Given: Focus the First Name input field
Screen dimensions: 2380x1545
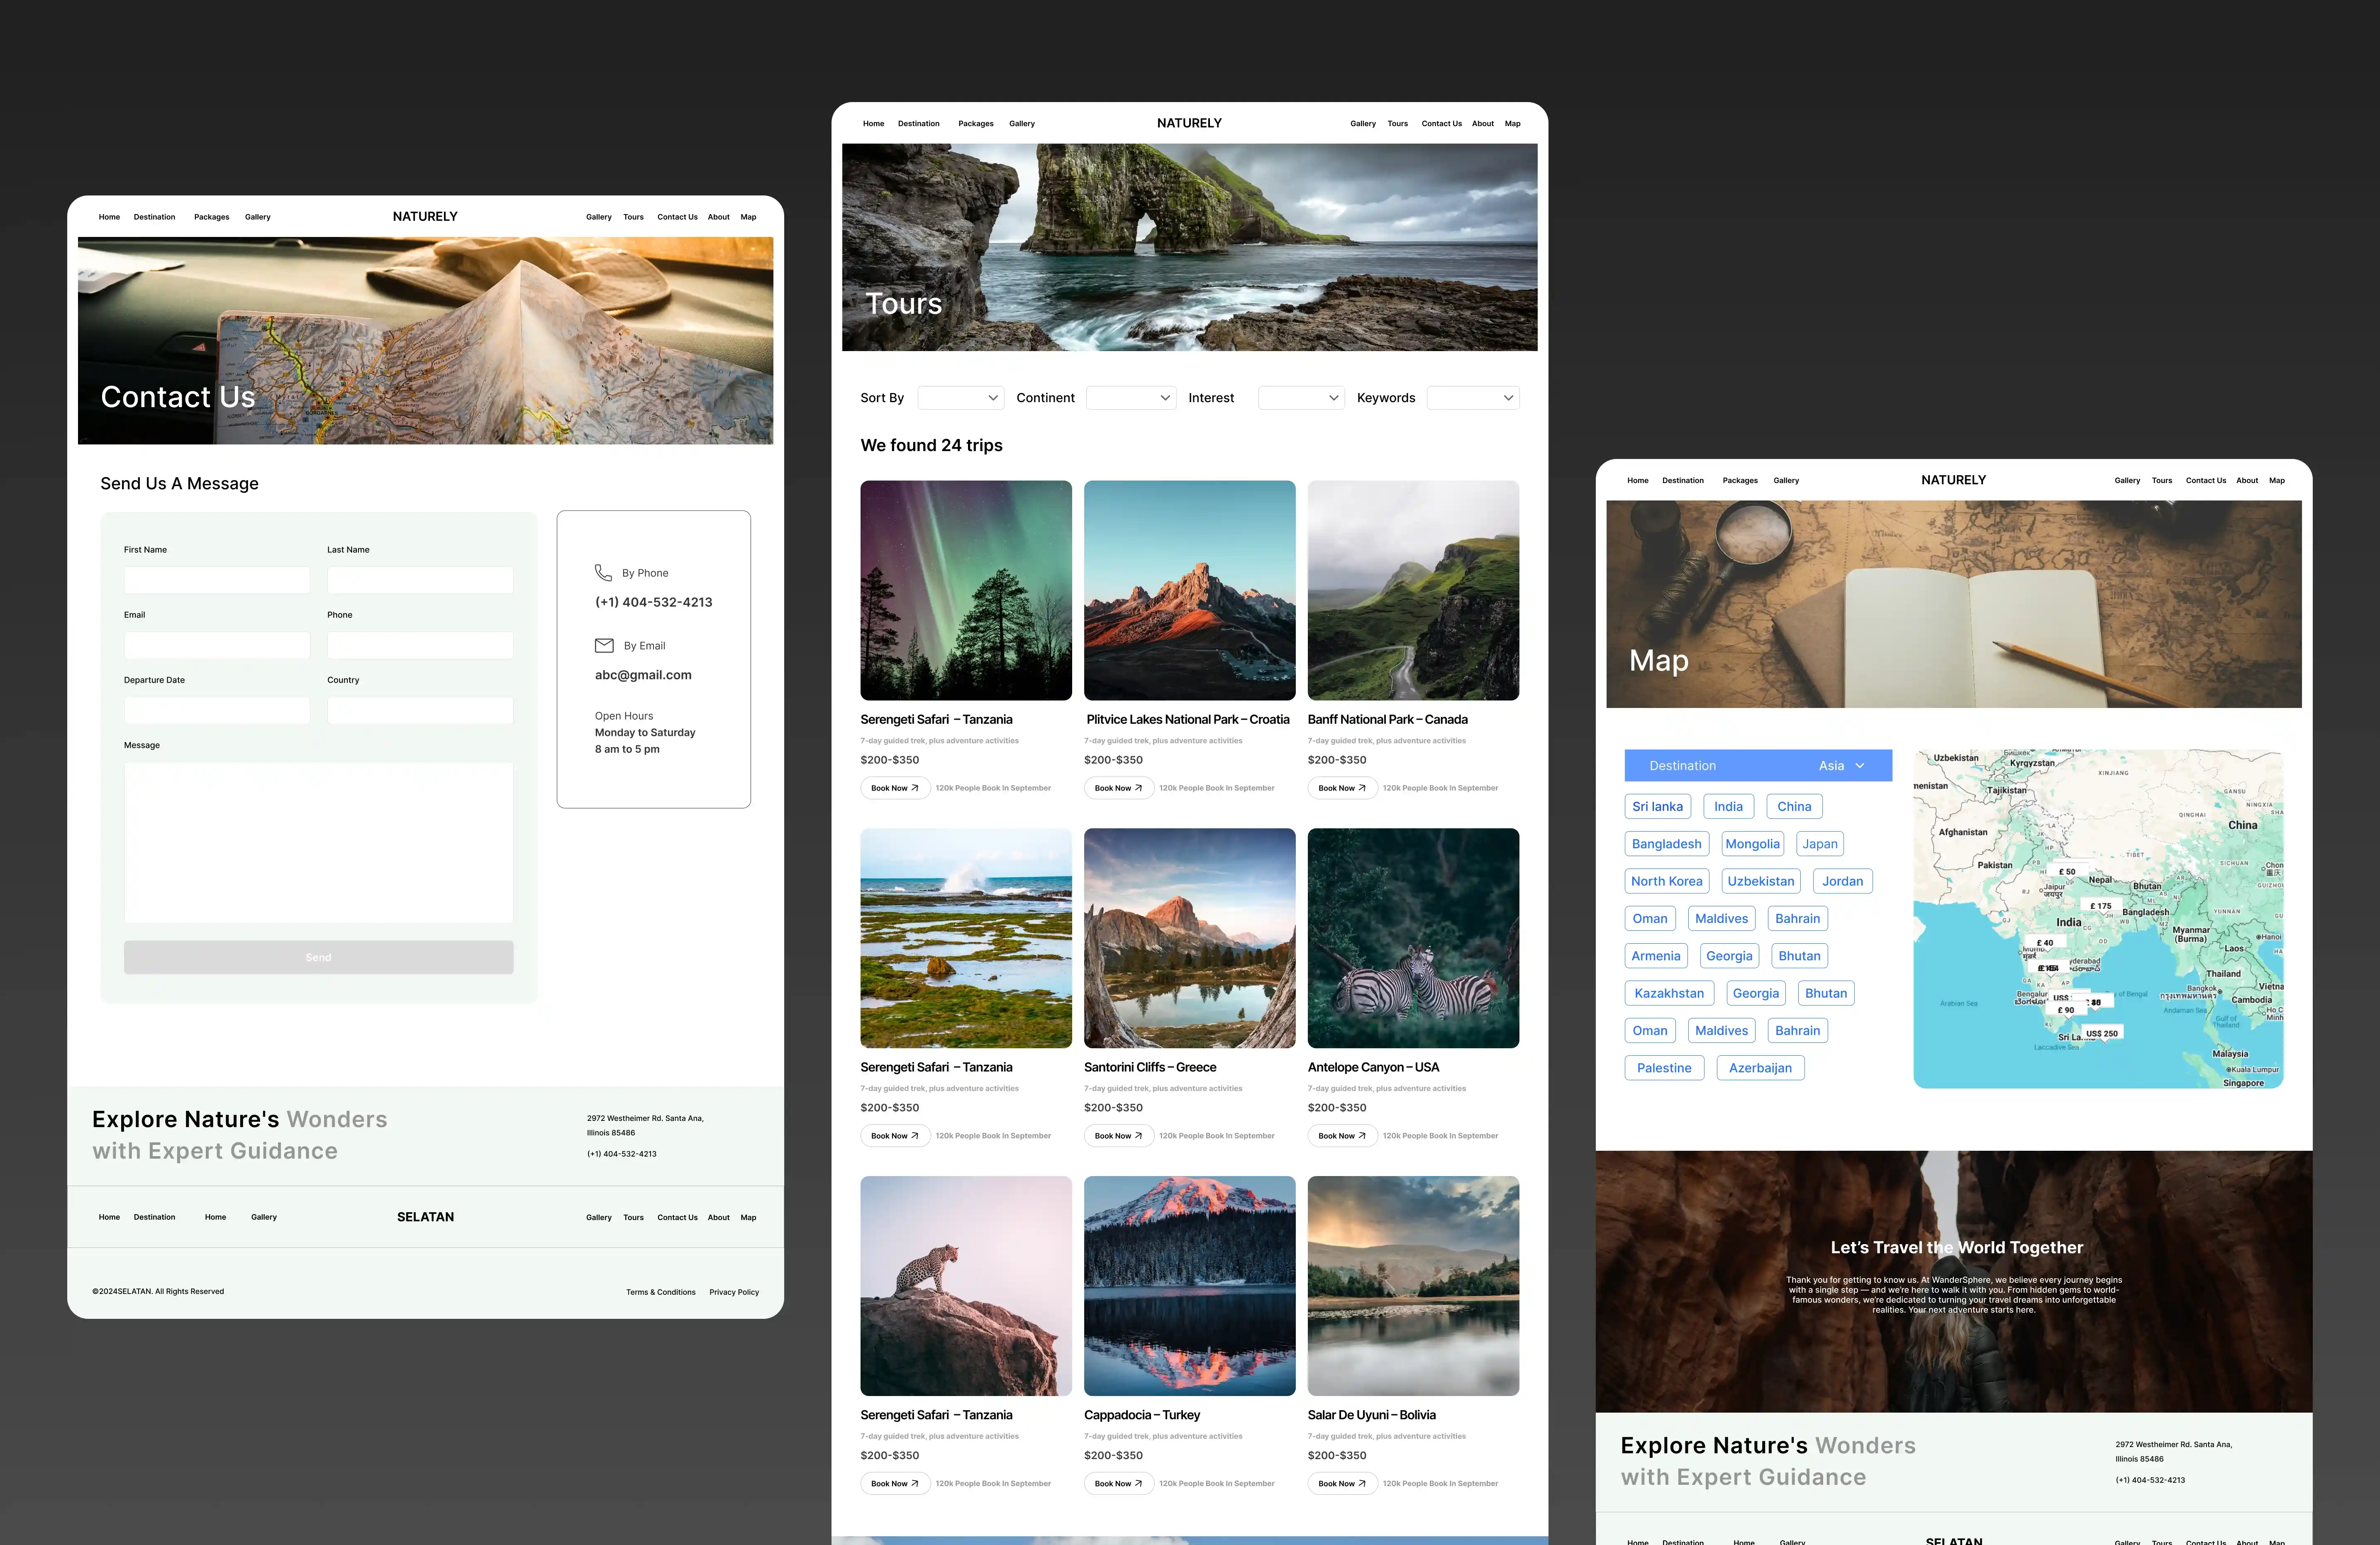Looking at the screenshot, I should [217, 580].
